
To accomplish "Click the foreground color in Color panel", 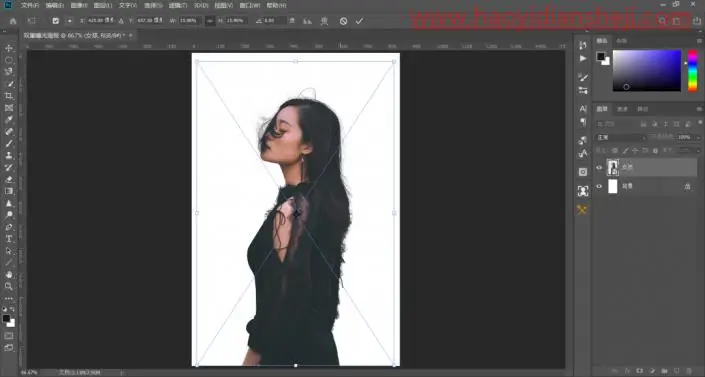I will click(601, 56).
